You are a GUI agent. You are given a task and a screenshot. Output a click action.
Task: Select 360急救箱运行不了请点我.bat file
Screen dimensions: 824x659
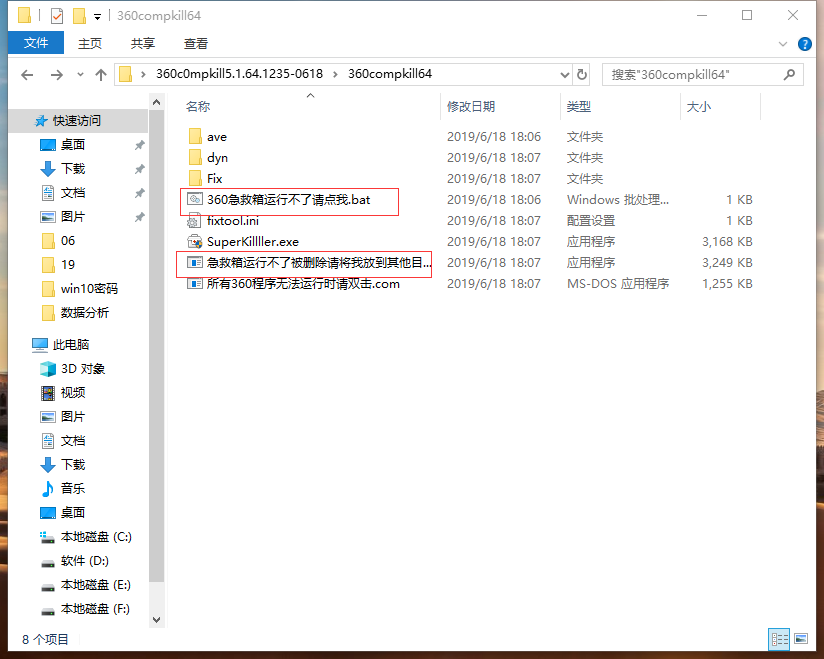(289, 200)
